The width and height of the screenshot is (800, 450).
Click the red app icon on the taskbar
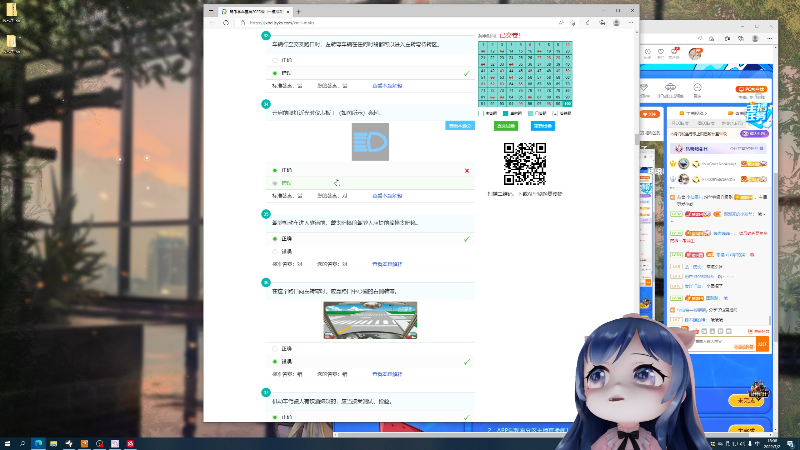131,444
